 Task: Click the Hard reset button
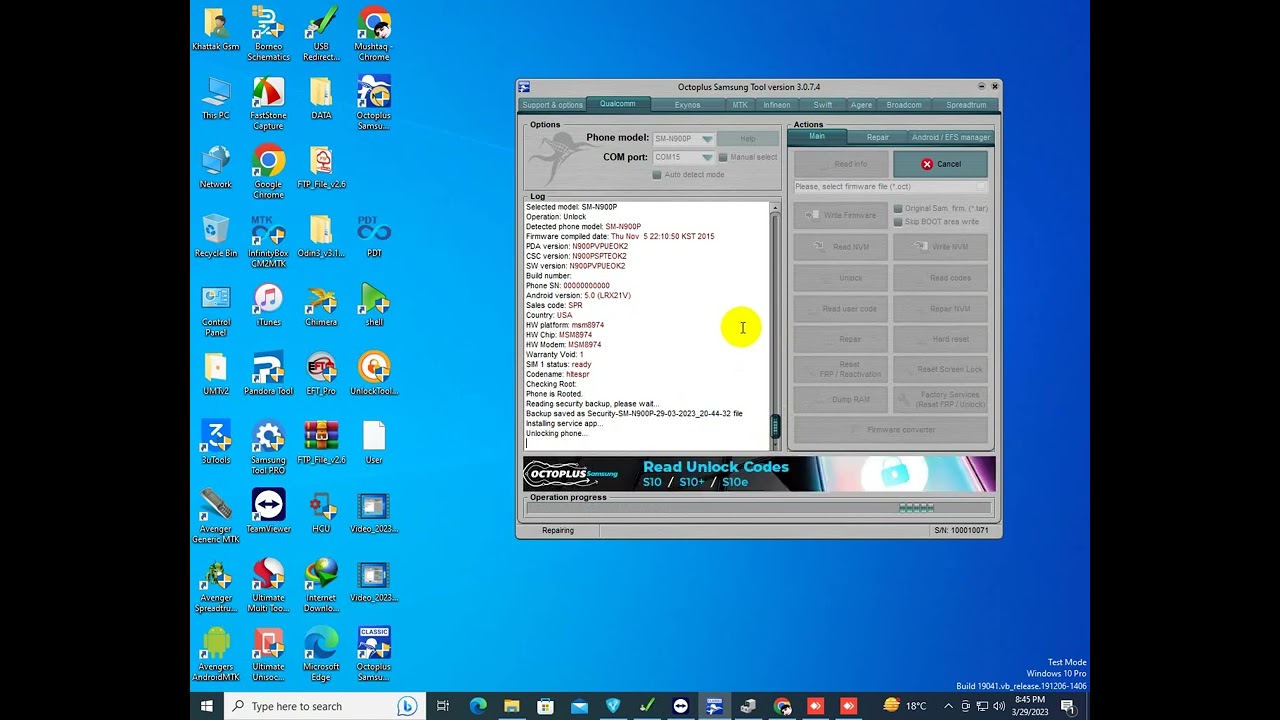click(941, 339)
